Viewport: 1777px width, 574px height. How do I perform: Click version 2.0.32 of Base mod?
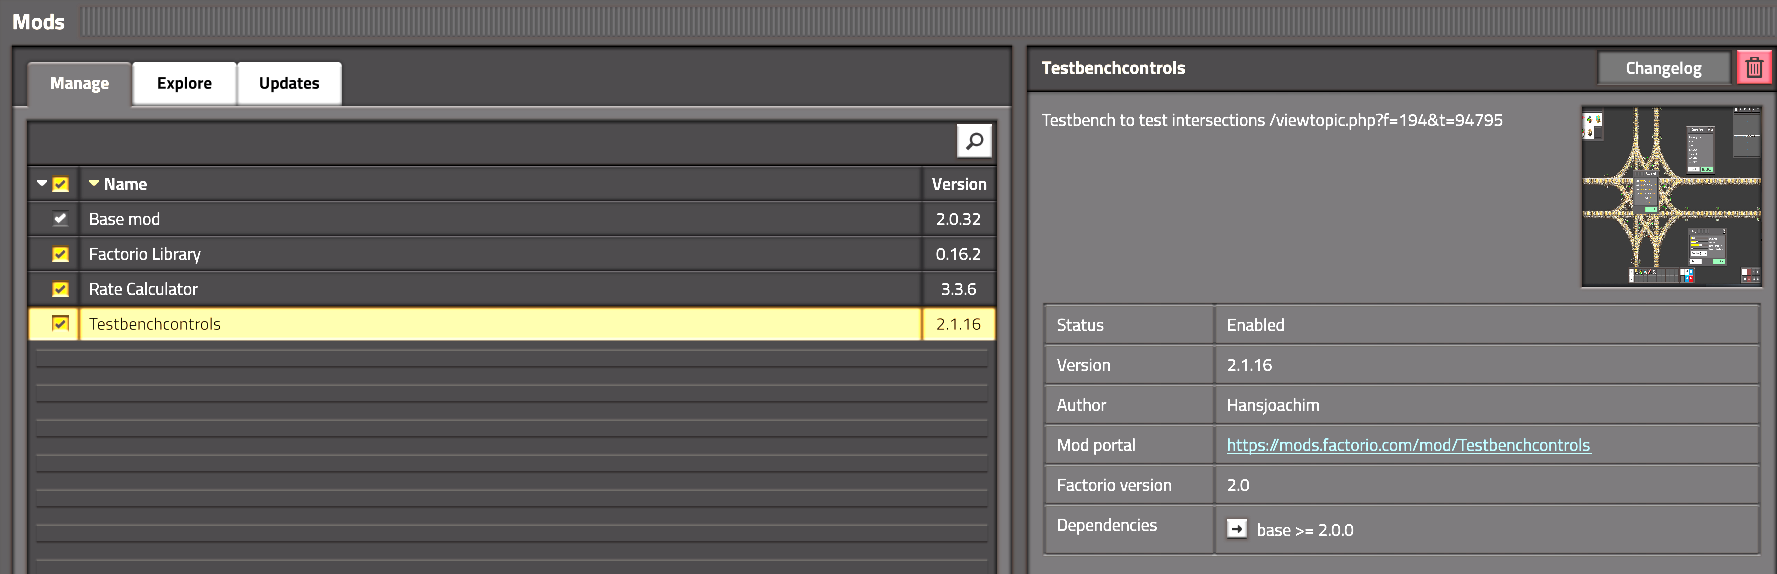point(958,219)
